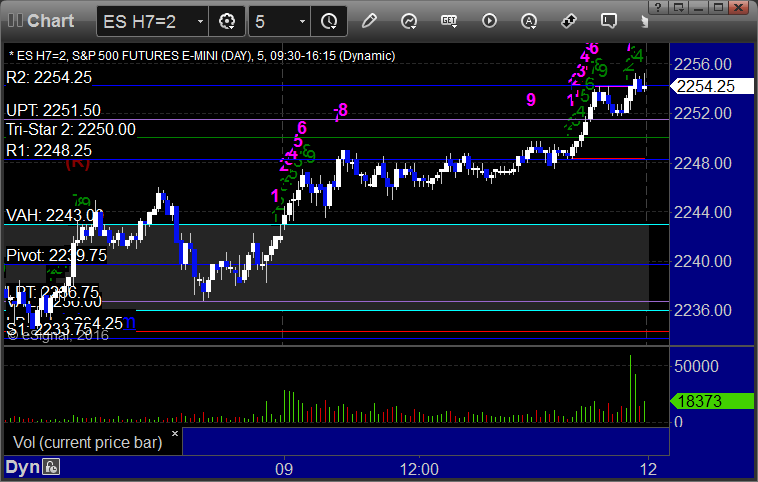Screen dimensions: 758x482
Task: Click the window options dropdown icon in title bar
Action: coord(679,7)
